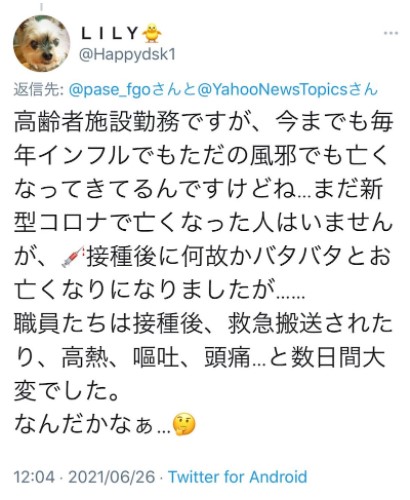Click the 12:04 2021/06/26 timestamp
410x500 pixels.
pyautogui.click(x=85, y=477)
